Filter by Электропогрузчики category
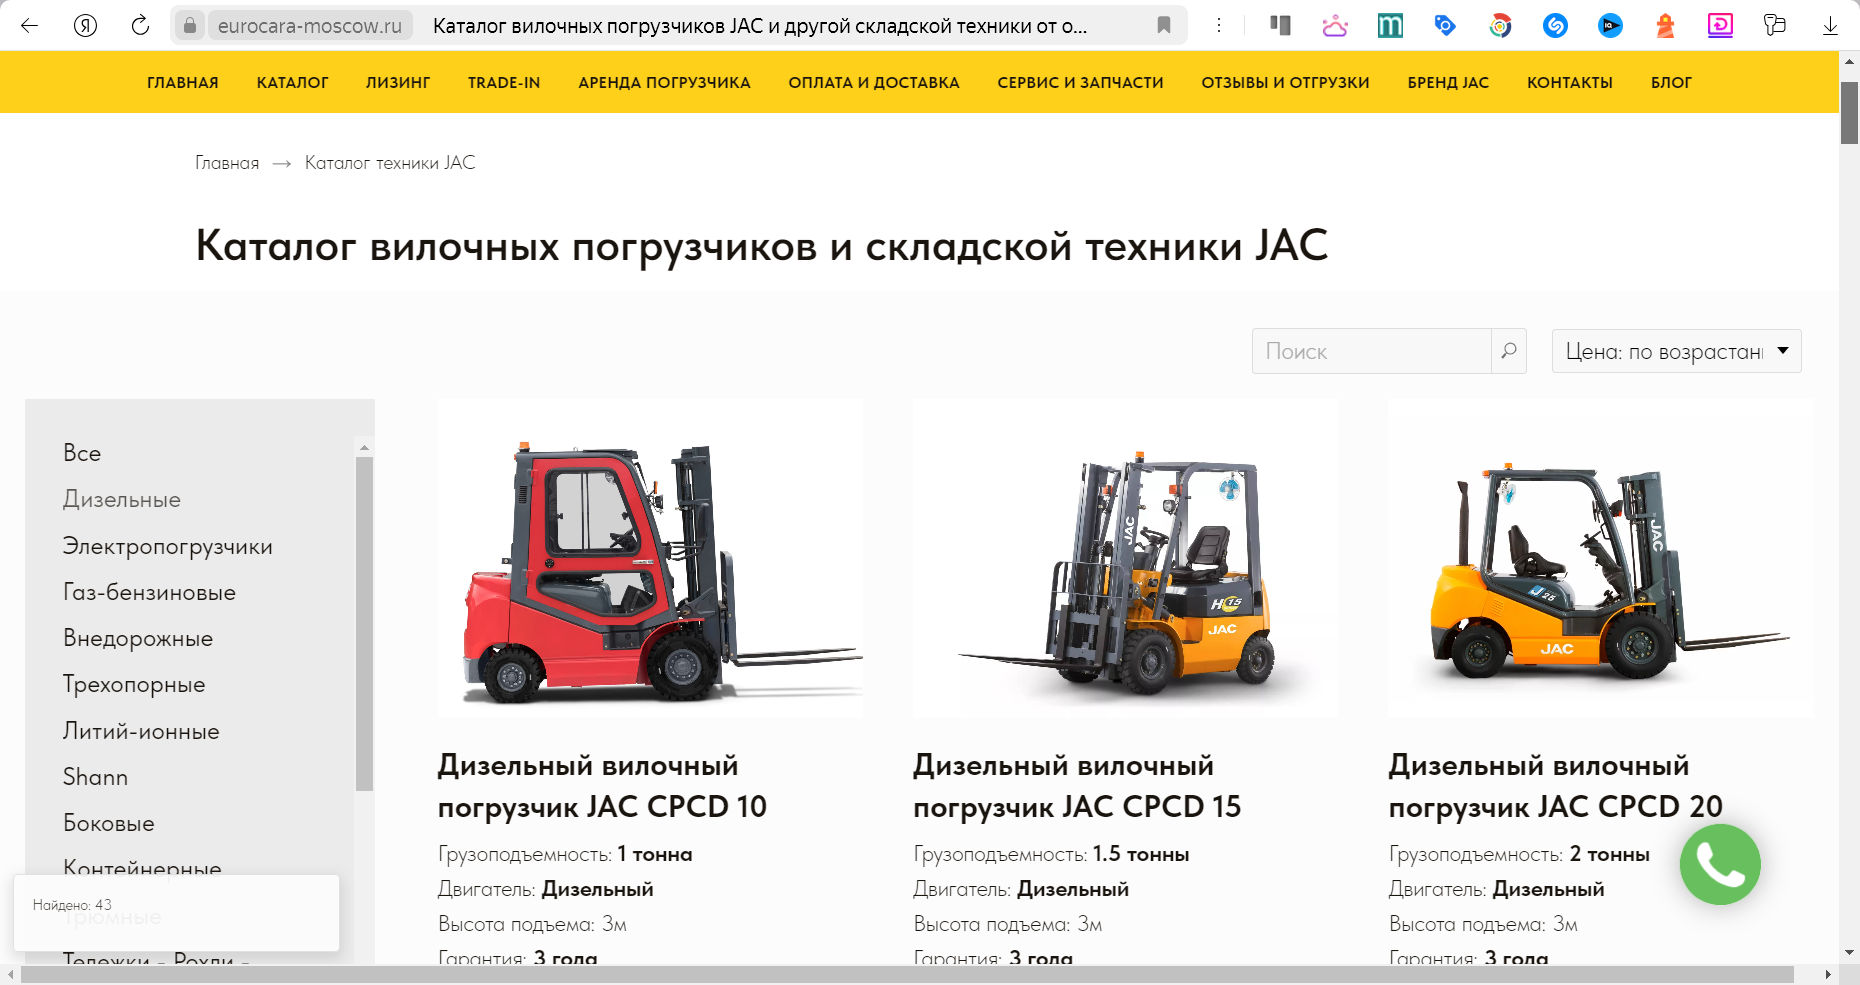The height and width of the screenshot is (985, 1860). pyautogui.click(x=168, y=546)
